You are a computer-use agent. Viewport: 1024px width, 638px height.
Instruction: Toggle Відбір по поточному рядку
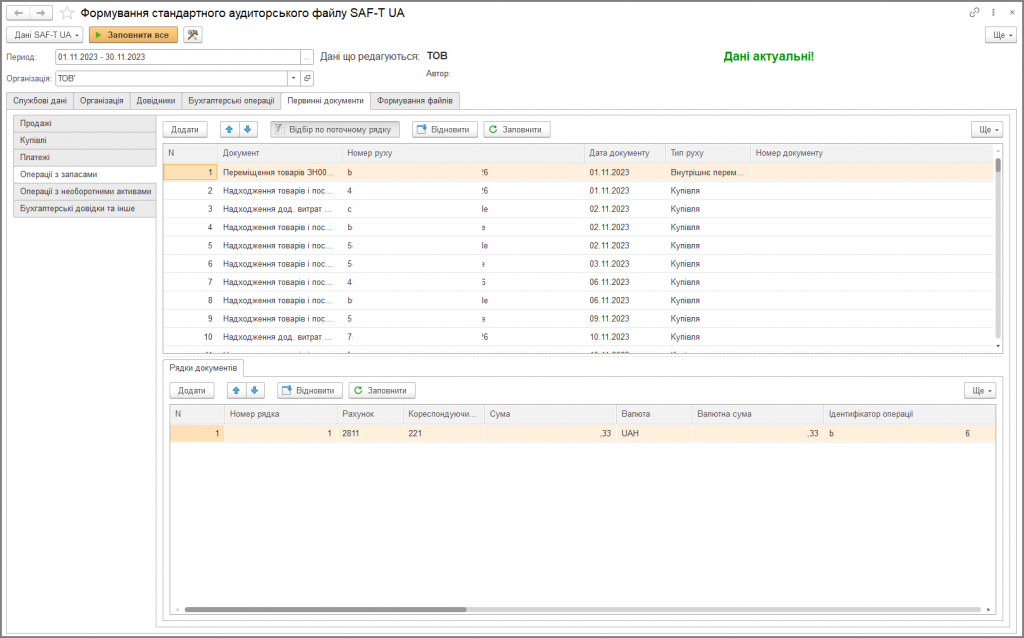(335, 129)
